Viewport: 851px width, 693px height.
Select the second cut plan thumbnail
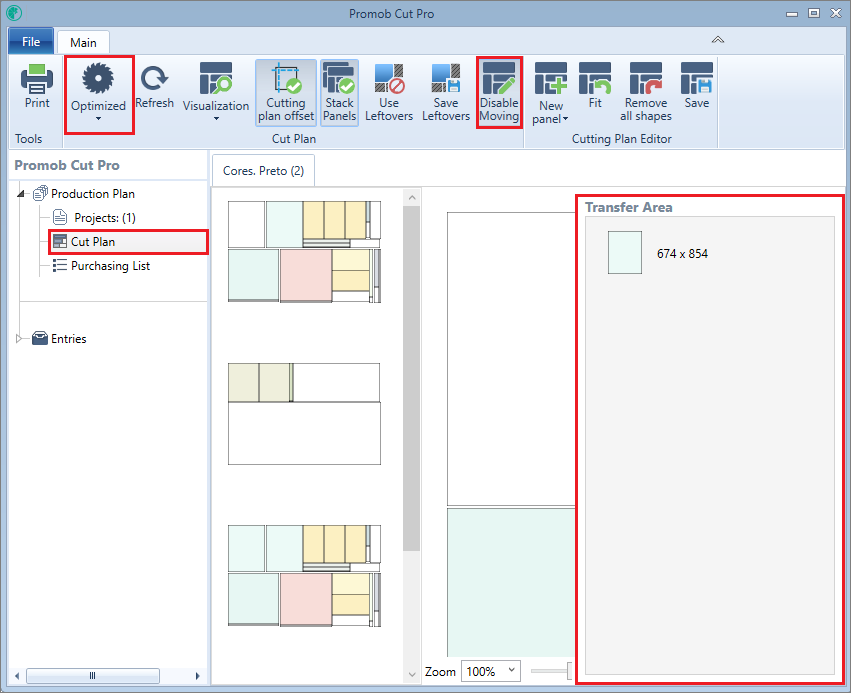304,414
